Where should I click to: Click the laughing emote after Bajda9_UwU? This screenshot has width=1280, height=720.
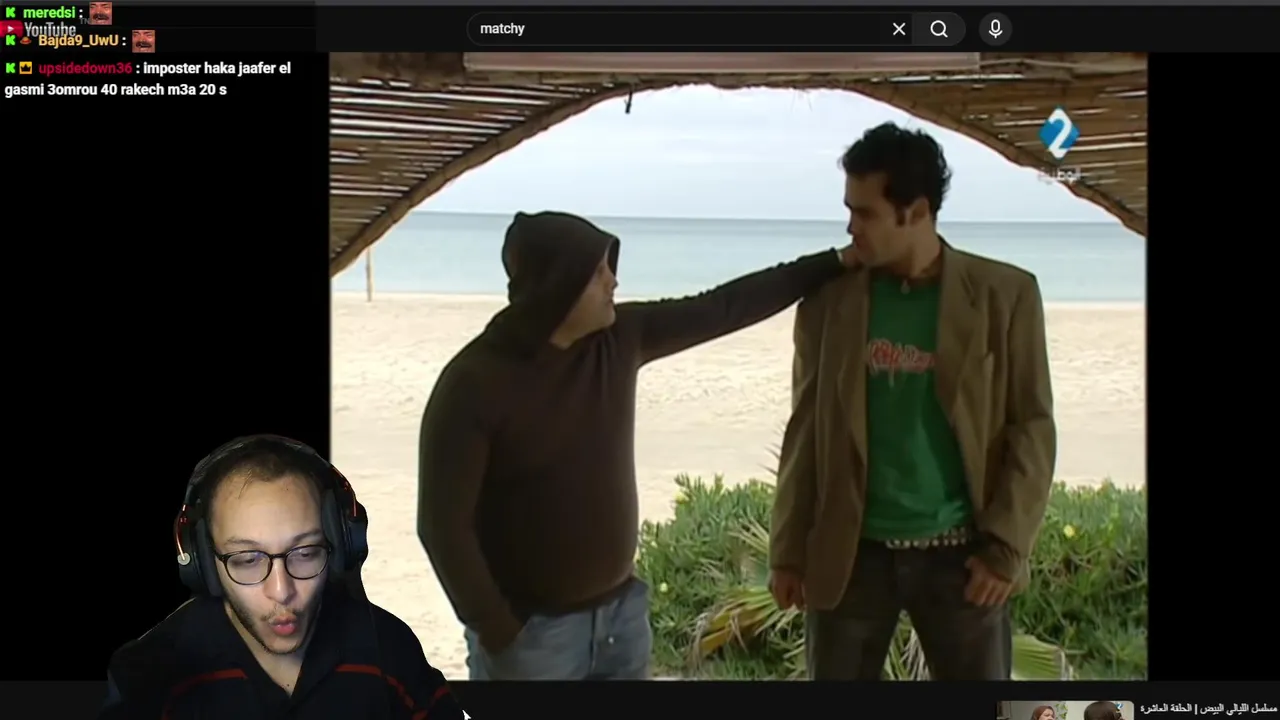coord(143,41)
